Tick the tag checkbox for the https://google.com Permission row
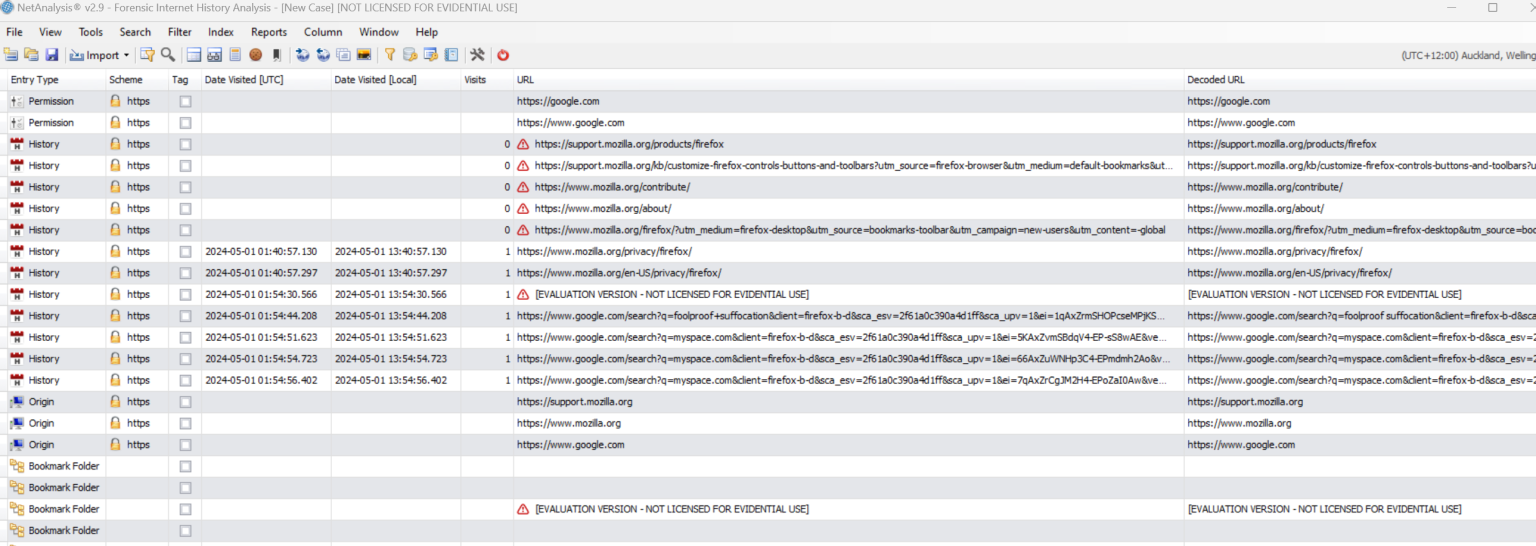Image resolution: width=1536 pixels, height=546 pixels. click(185, 101)
